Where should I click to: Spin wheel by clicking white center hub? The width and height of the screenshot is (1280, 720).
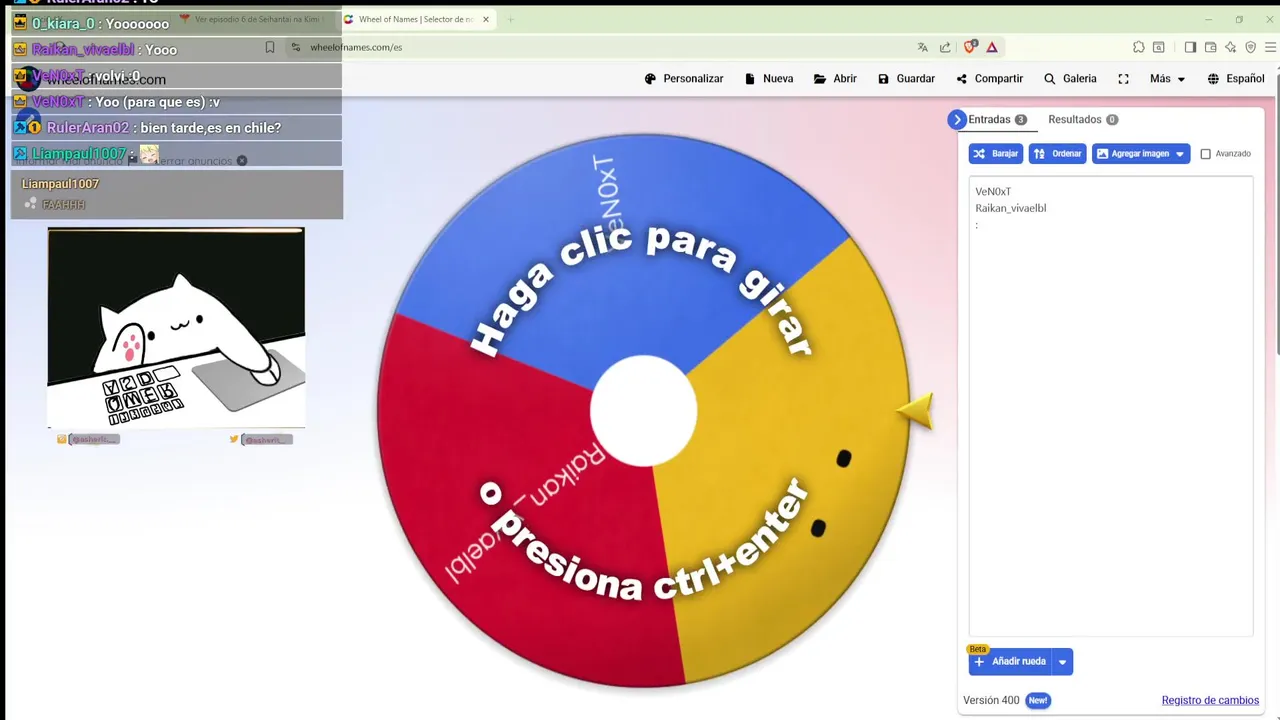pos(643,411)
